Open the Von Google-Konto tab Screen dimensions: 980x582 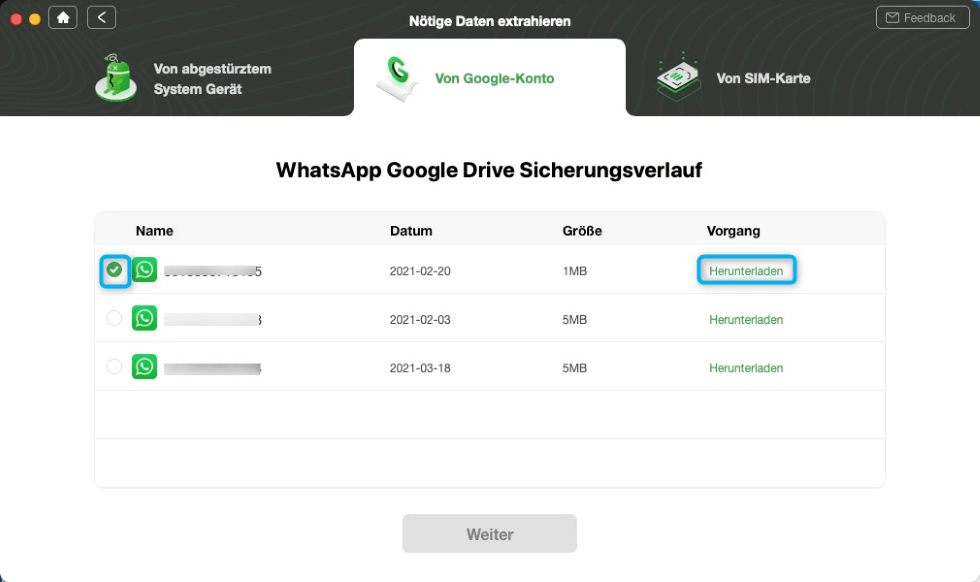pyautogui.click(x=494, y=78)
